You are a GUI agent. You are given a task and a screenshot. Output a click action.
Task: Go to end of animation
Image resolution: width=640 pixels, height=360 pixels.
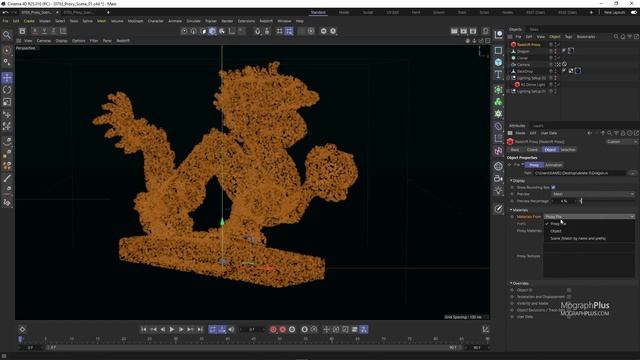200,329
